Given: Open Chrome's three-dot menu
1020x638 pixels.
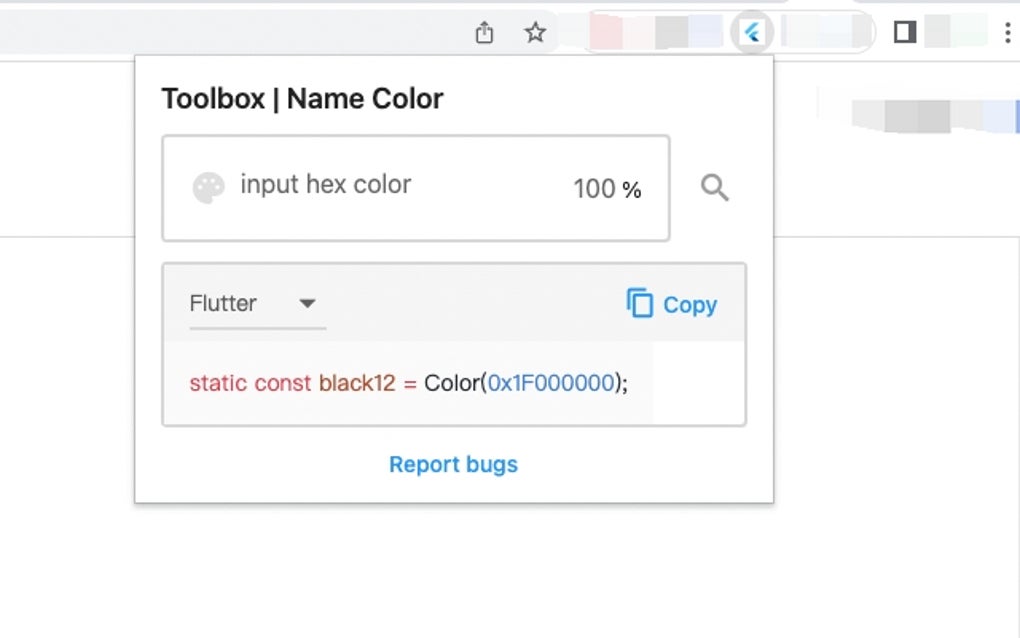Looking at the screenshot, I should coord(1007,32).
